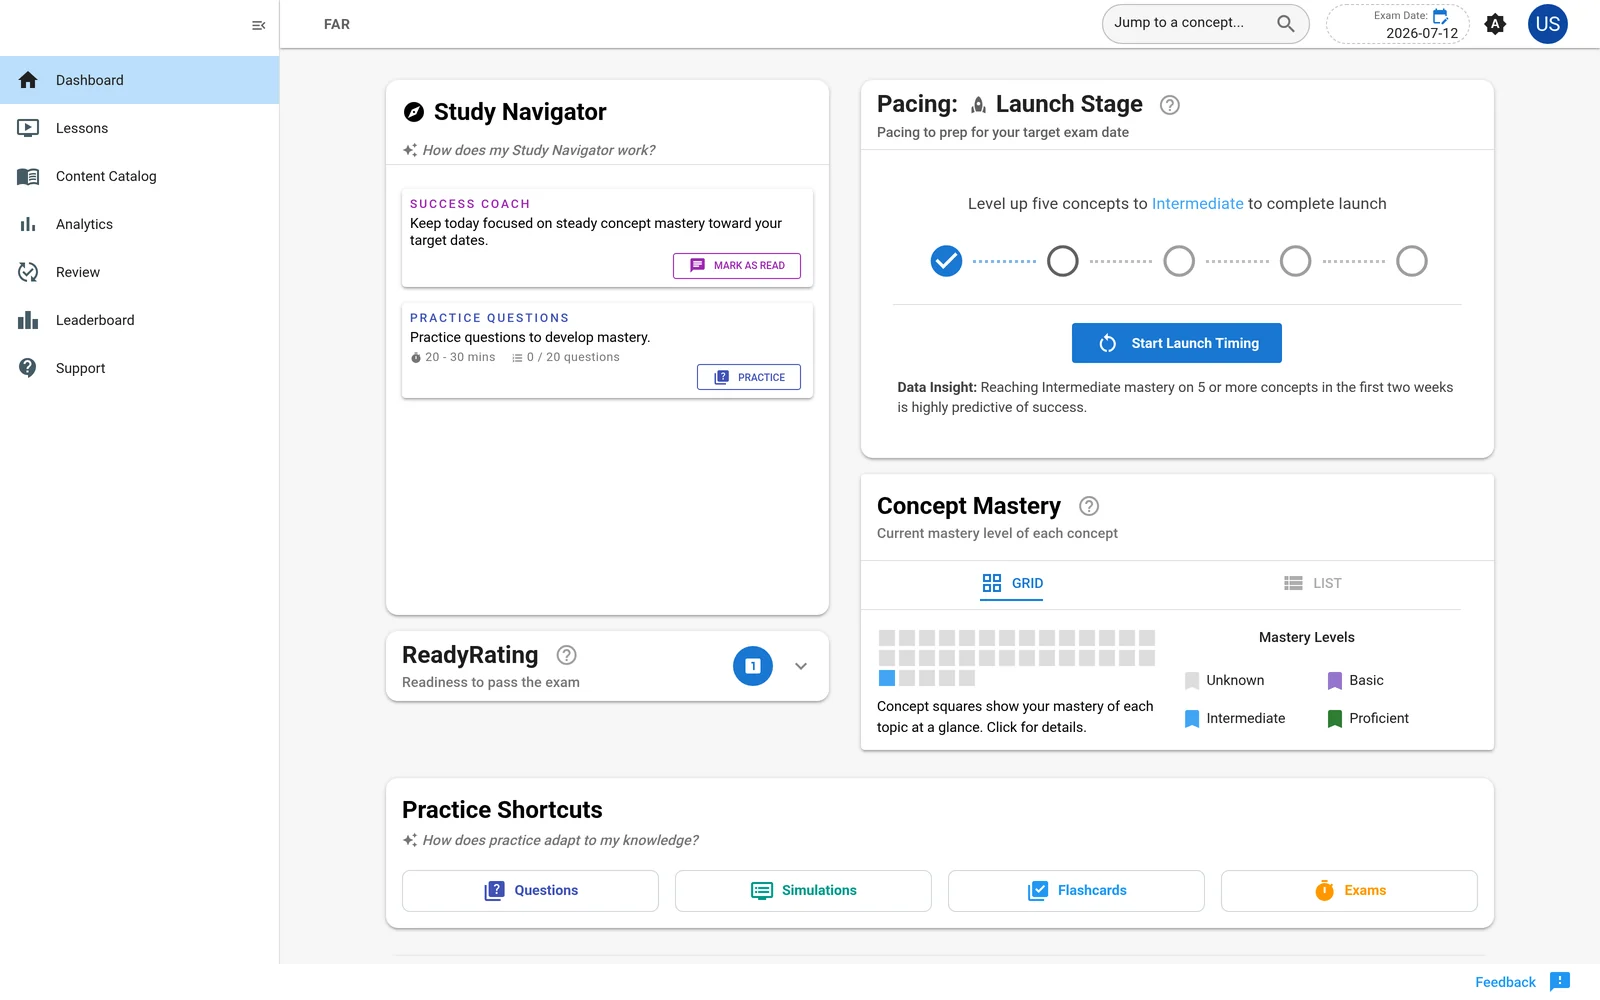Viewport: 1600px width, 1000px height.
Task: Click the Launch Stage rocket icon
Action: 978,105
